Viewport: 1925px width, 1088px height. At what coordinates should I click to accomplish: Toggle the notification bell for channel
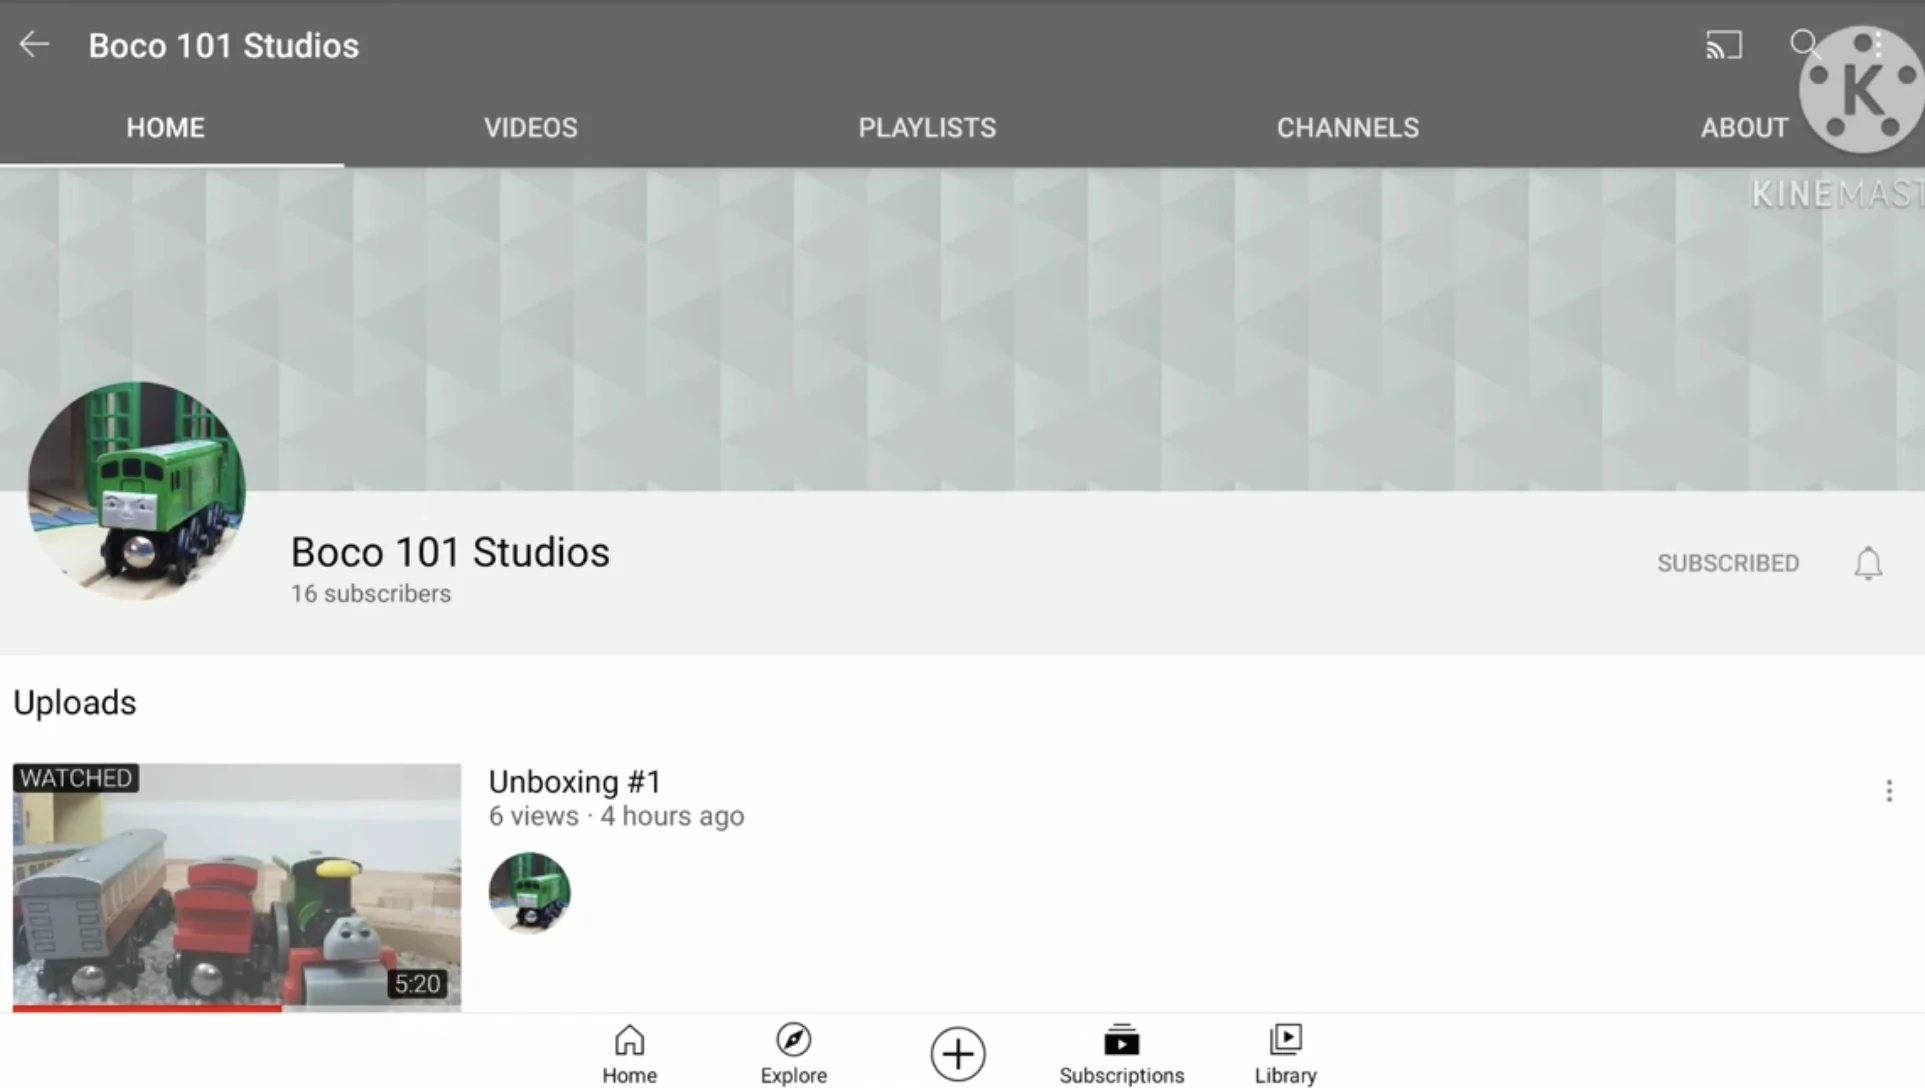coord(1867,563)
